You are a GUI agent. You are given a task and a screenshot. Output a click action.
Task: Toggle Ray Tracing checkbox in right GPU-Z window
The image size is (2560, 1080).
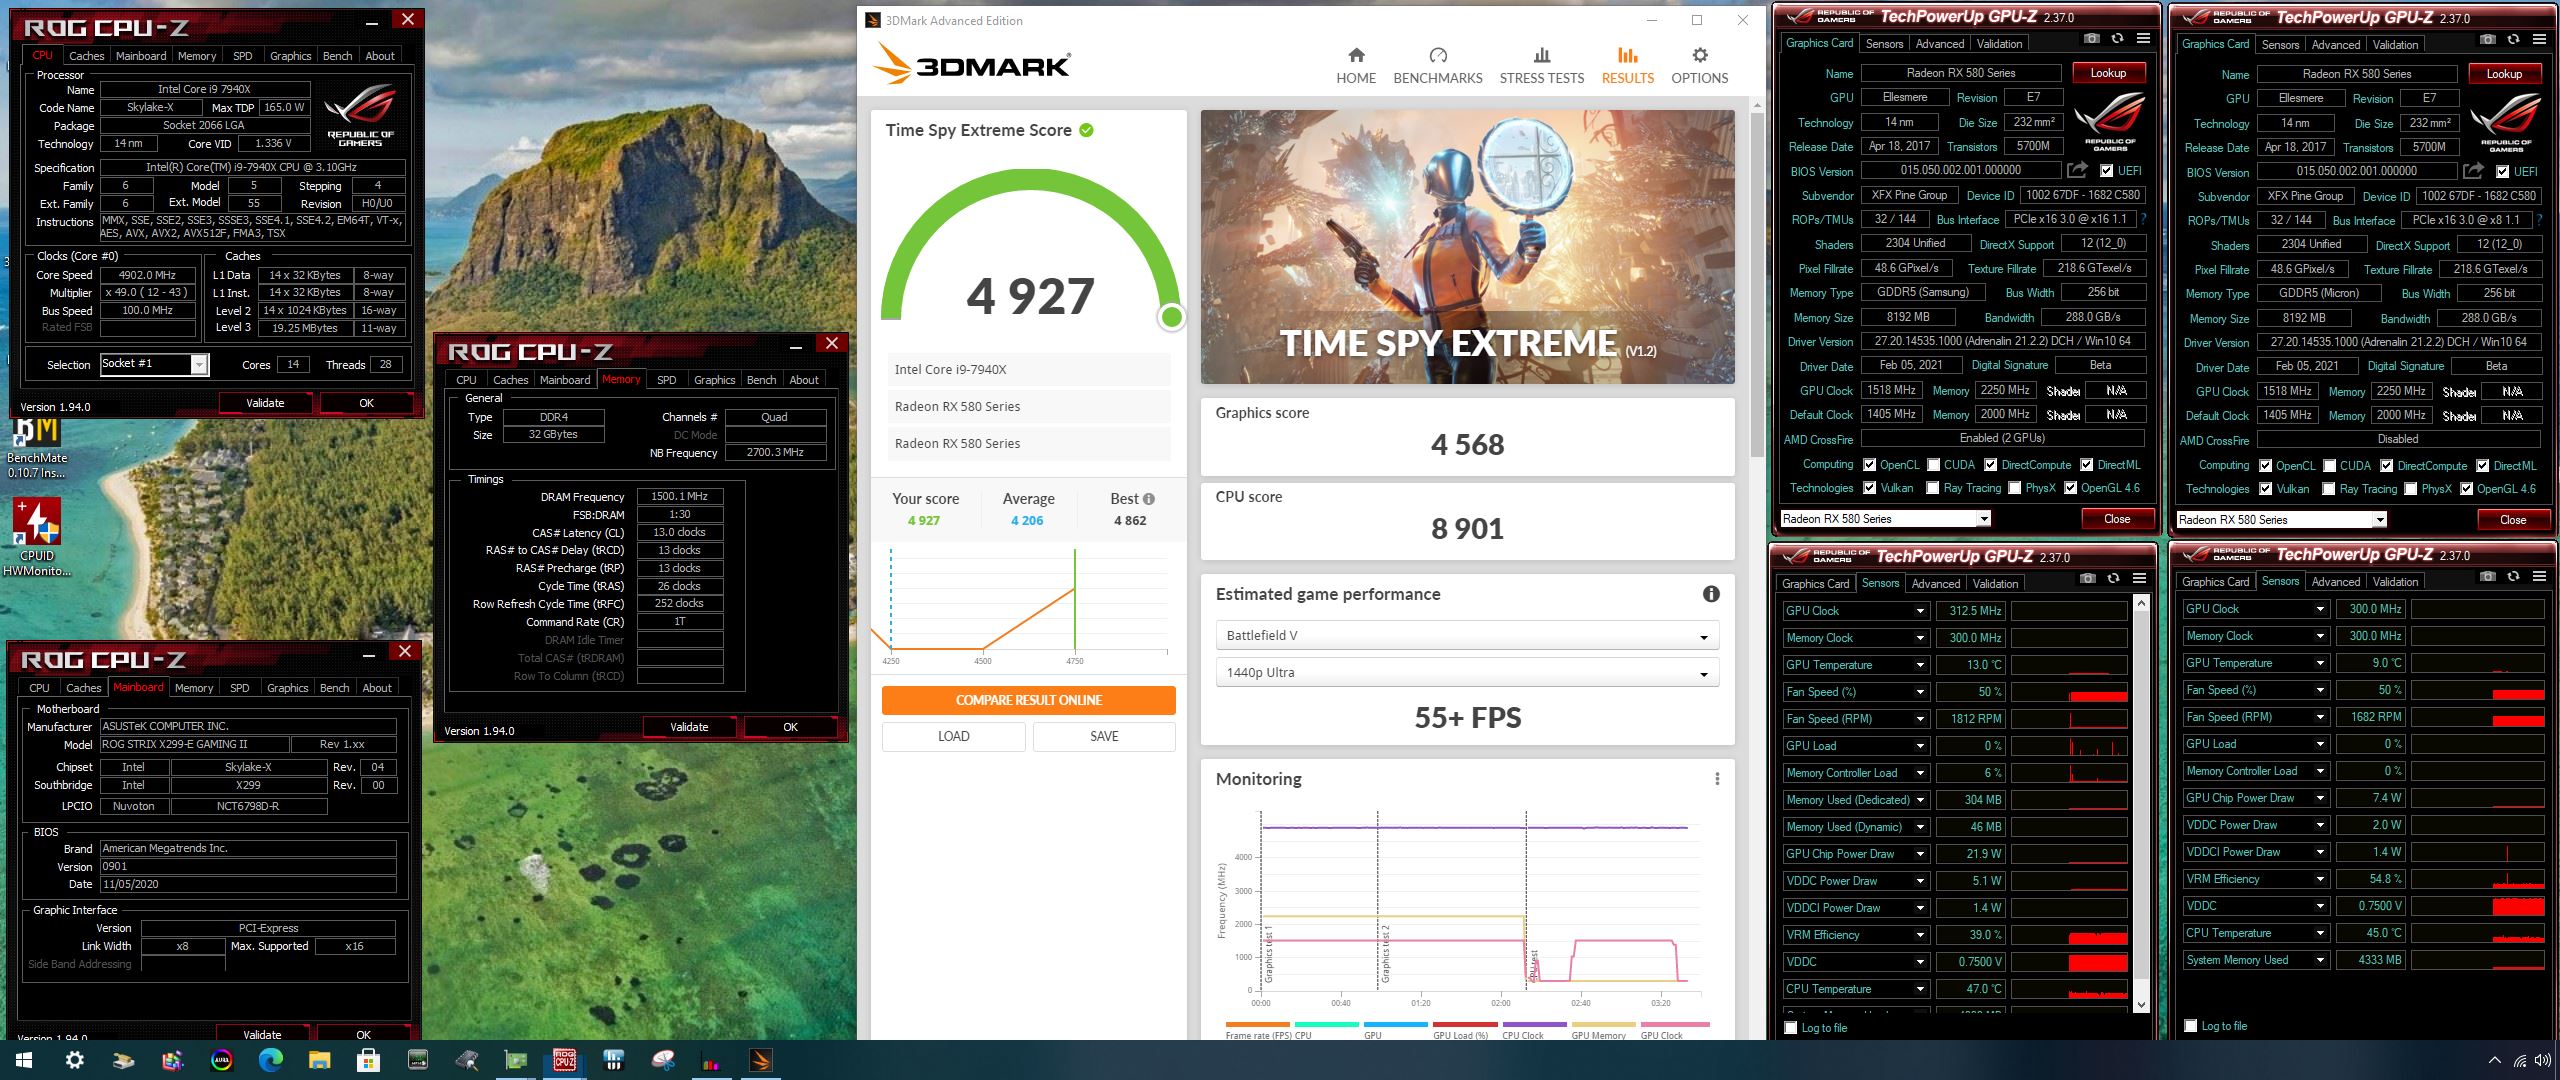tap(2329, 489)
